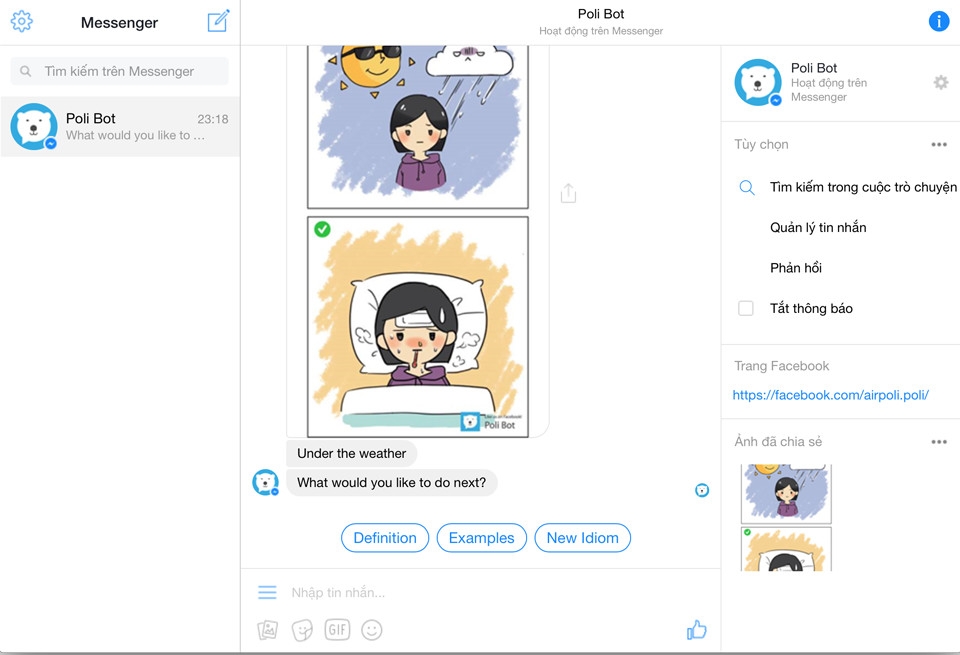Click the Under the weather message bubble
This screenshot has width=960, height=655.
pos(351,454)
